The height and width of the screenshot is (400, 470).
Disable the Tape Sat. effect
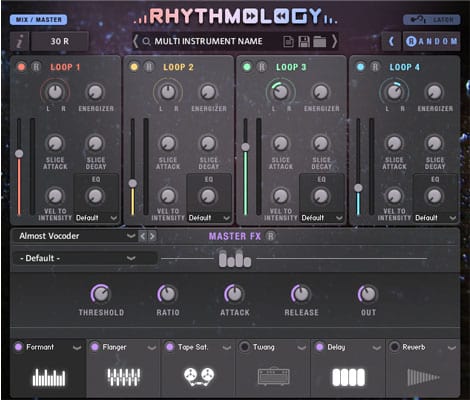[170, 347]
